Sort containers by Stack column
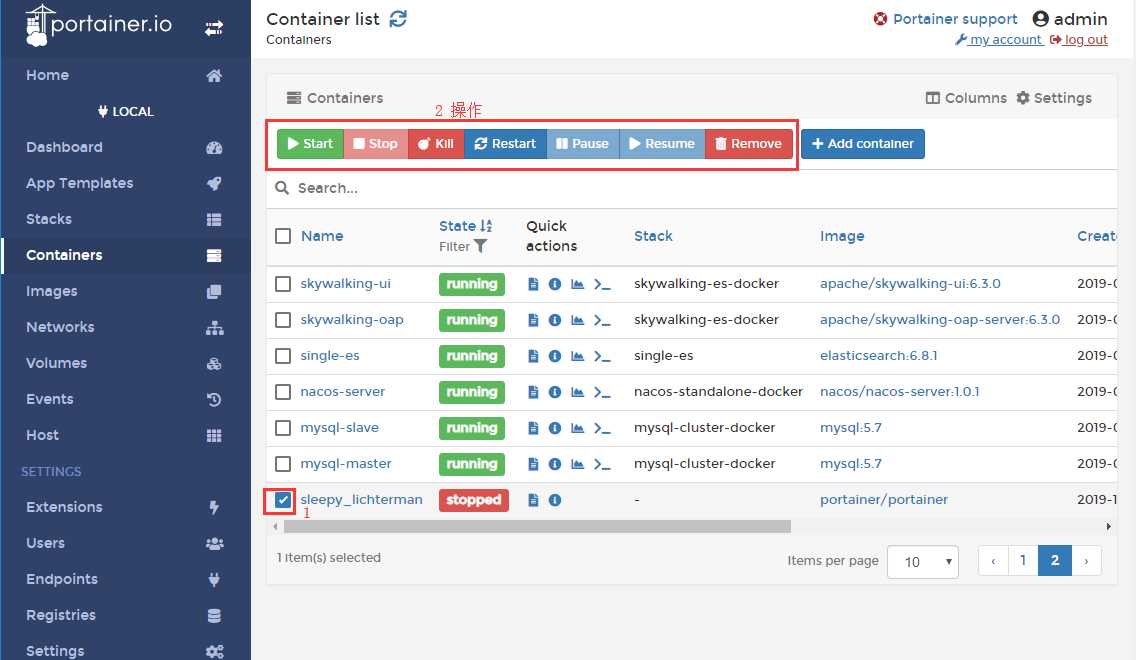The height and width of the screenshot is (660, 1136). [x=653, y=236]
